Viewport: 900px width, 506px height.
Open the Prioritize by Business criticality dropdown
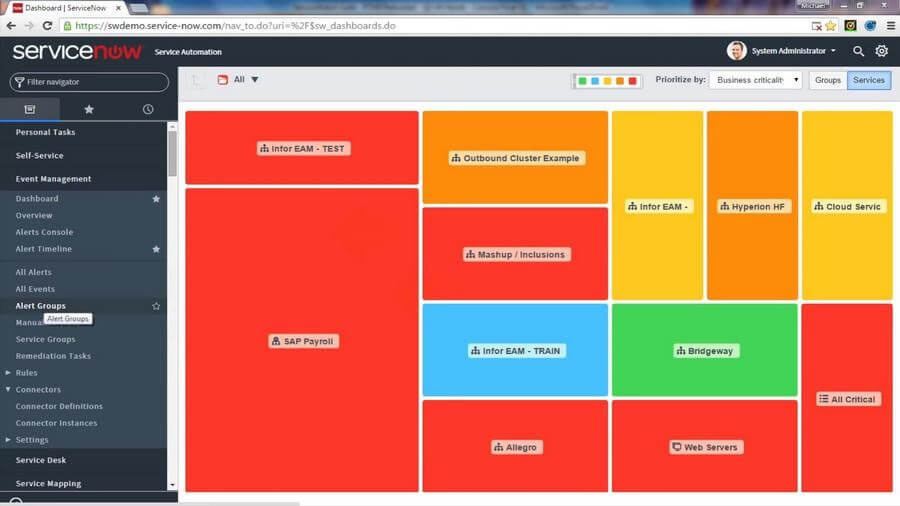pos(755,80)
